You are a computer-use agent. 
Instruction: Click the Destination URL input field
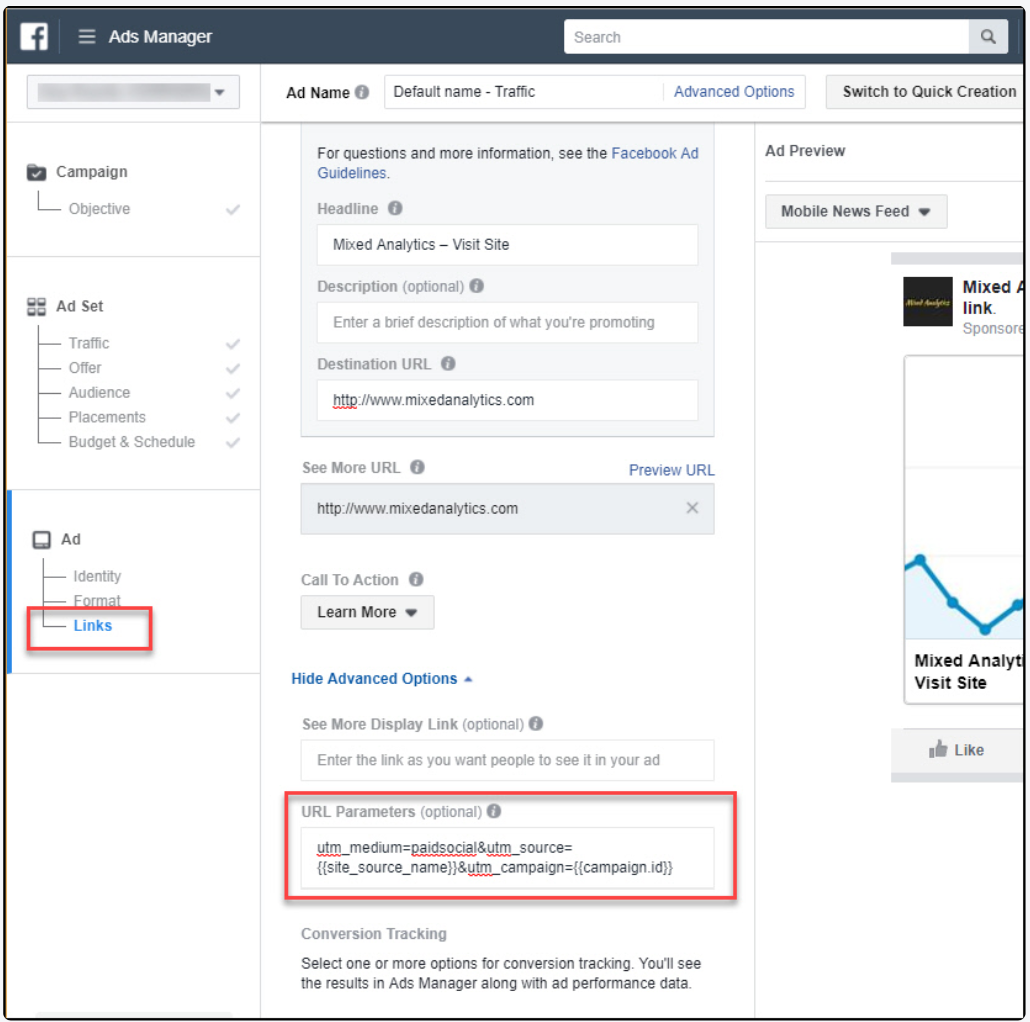[507, 400]
